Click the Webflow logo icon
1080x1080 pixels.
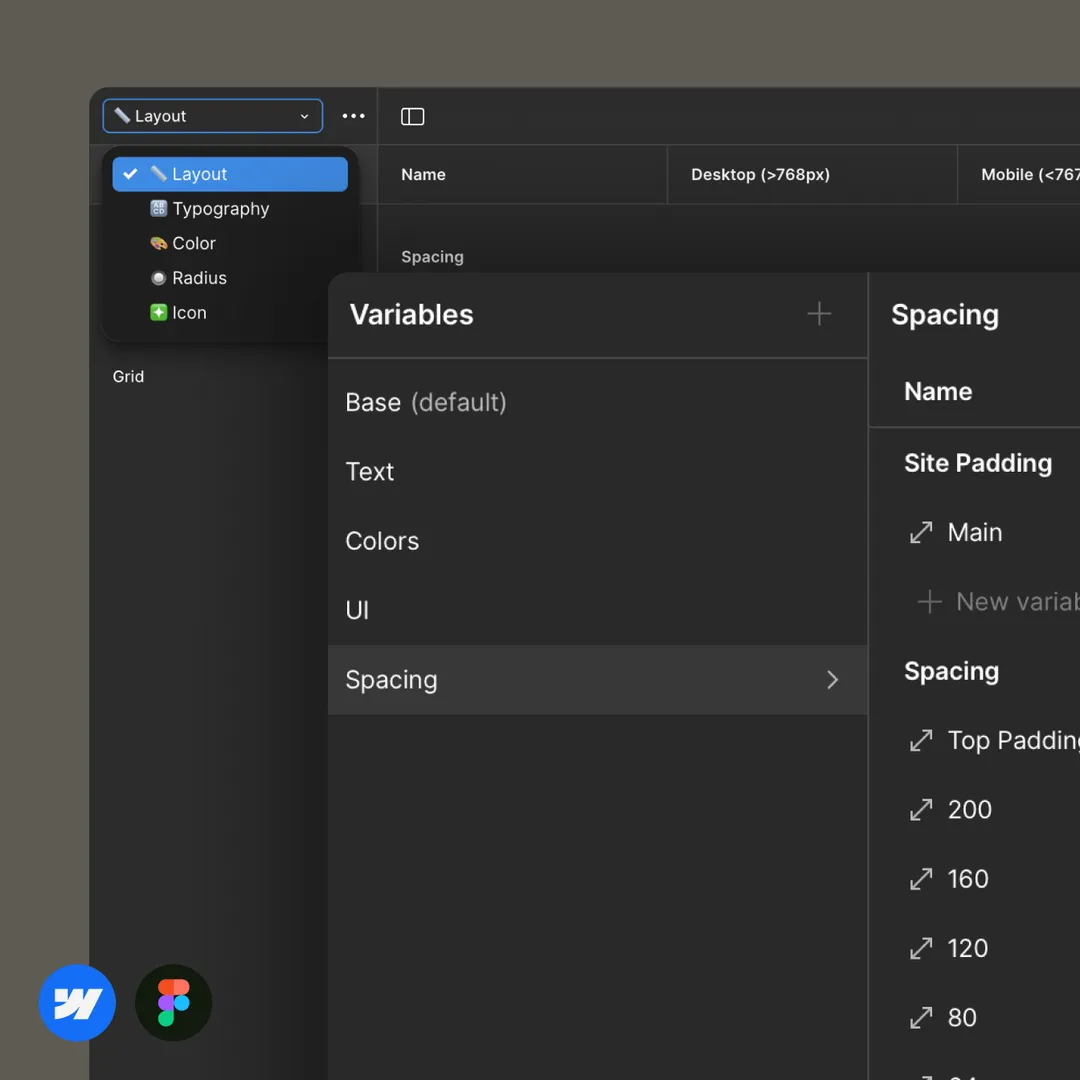77,1002
